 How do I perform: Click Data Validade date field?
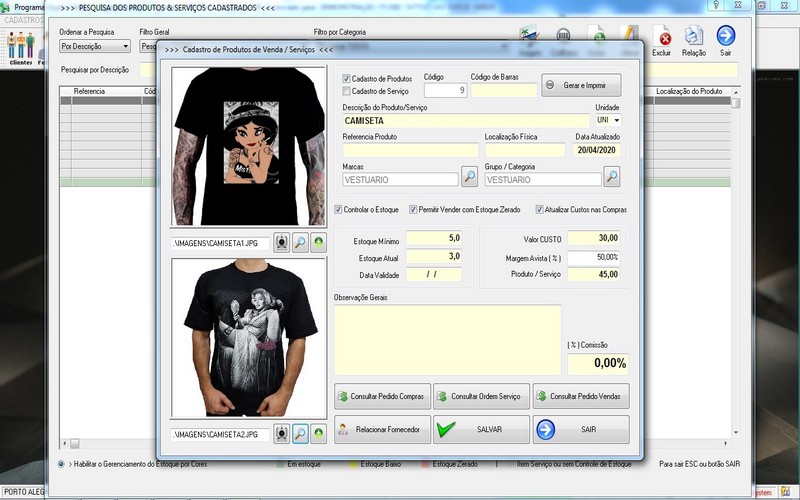[x=434, y=274]
